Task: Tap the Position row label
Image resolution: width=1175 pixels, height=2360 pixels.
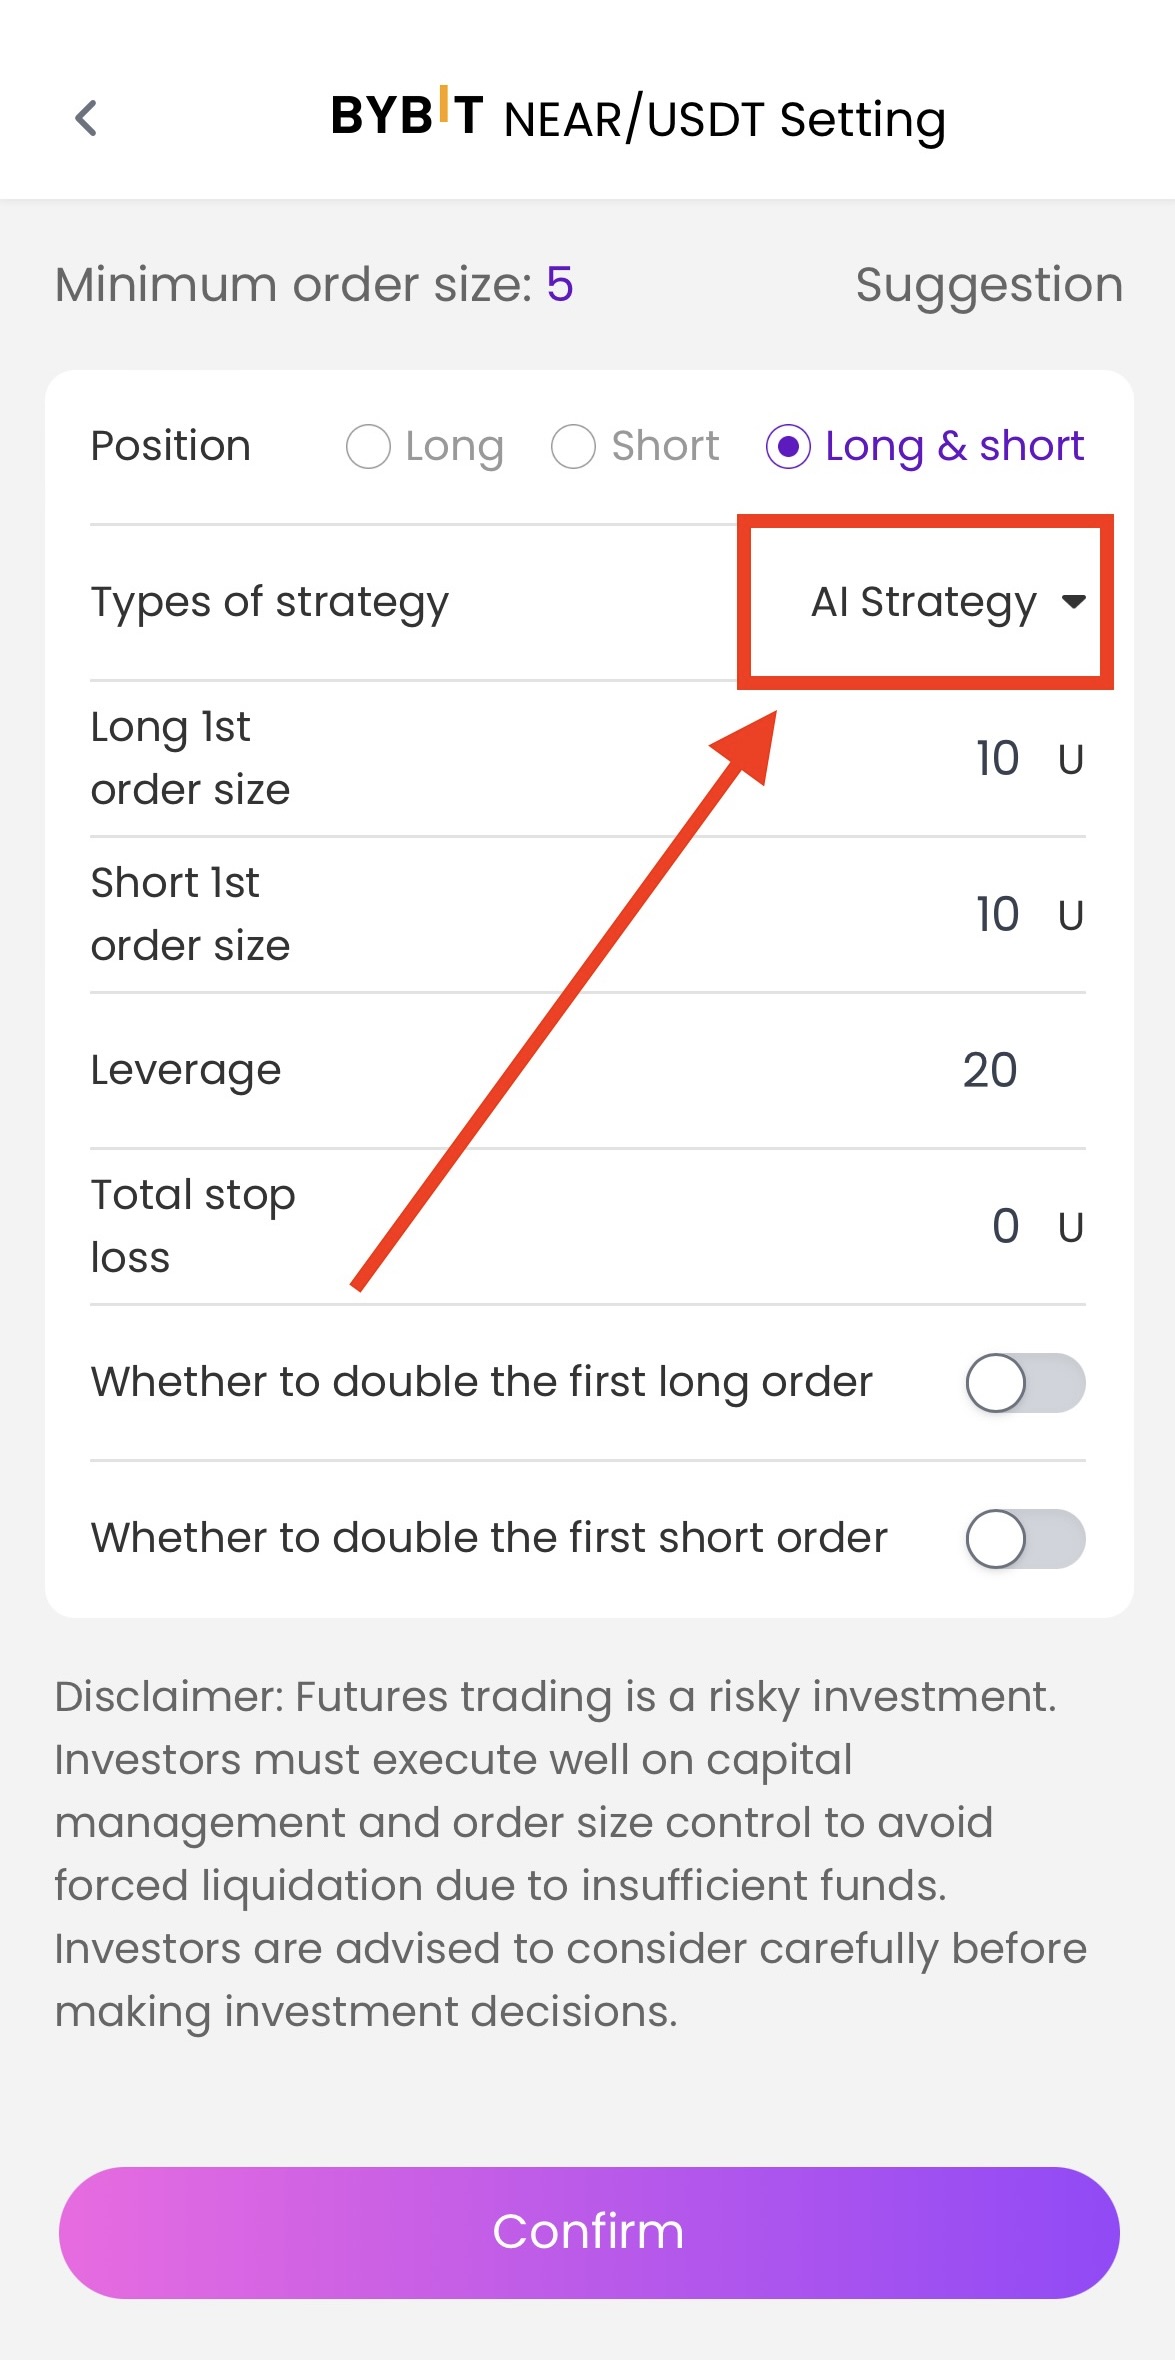Action: pos(171,446)
